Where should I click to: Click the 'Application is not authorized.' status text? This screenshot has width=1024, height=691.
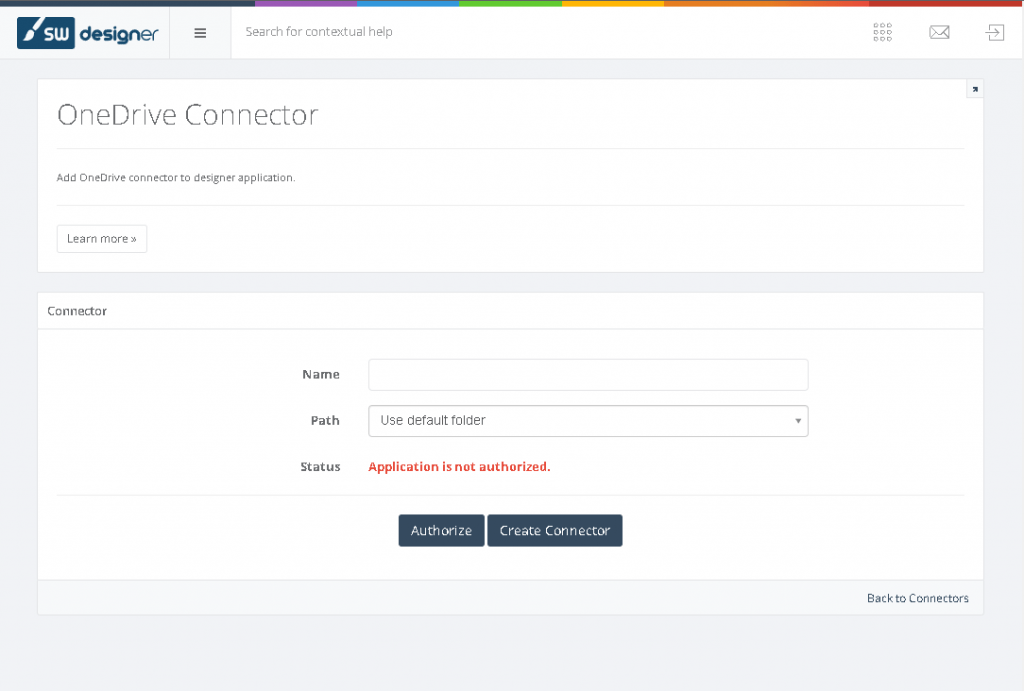tap(459, 466)
